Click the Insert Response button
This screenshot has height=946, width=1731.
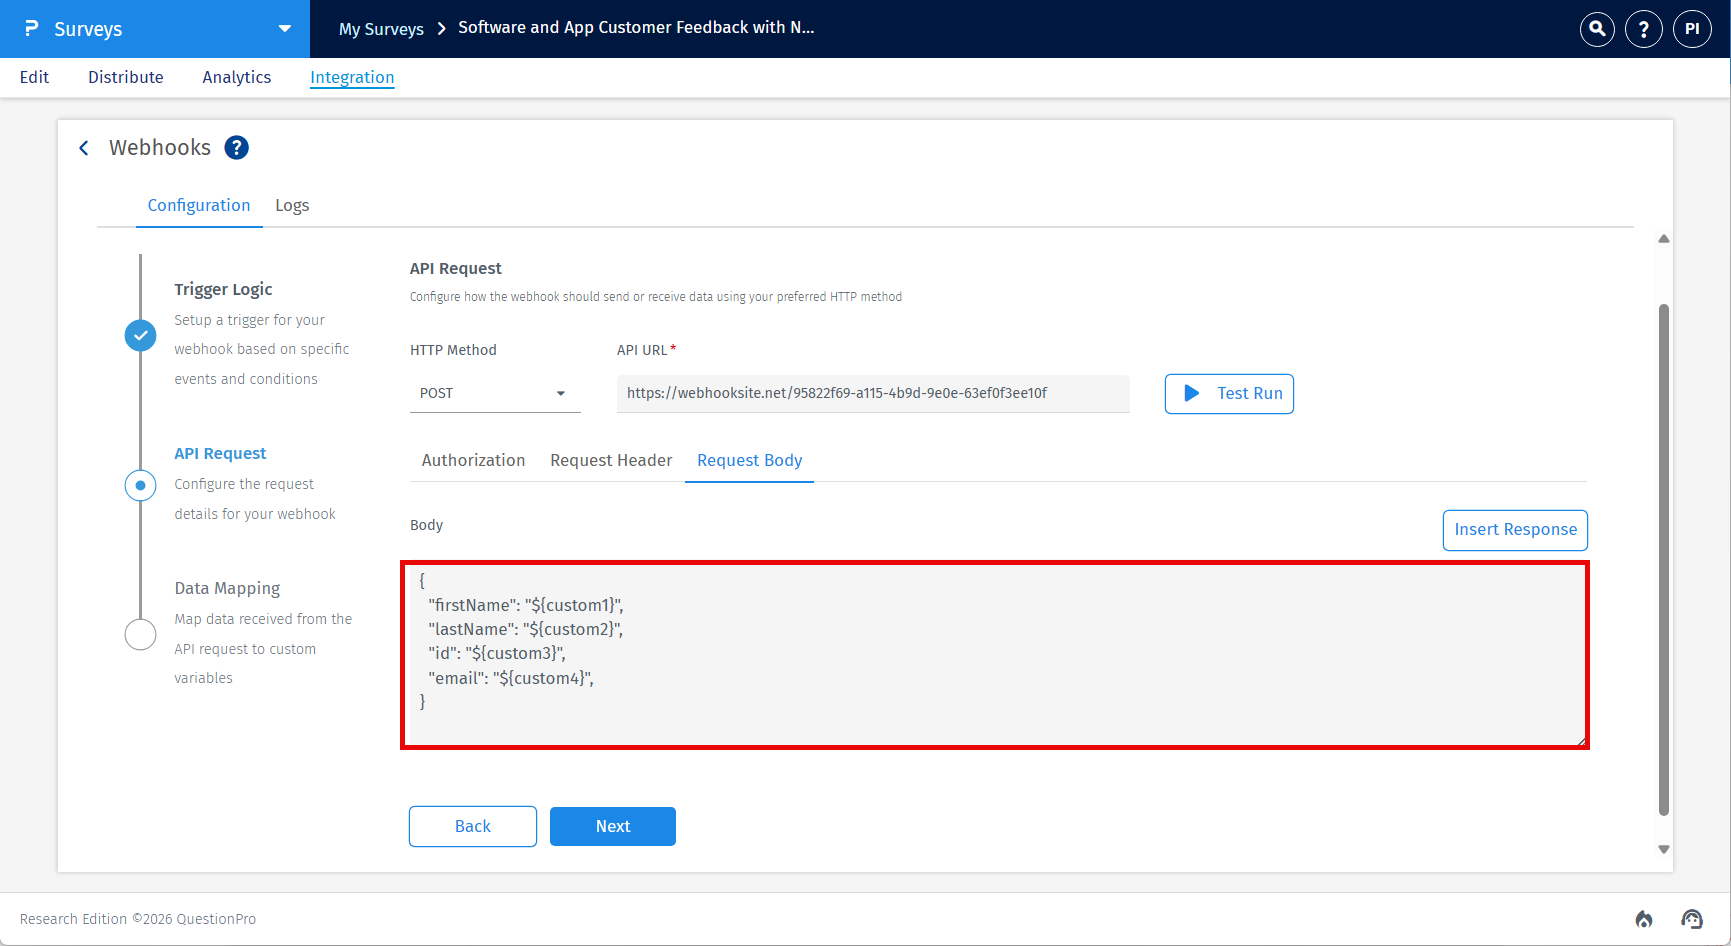1515,530
